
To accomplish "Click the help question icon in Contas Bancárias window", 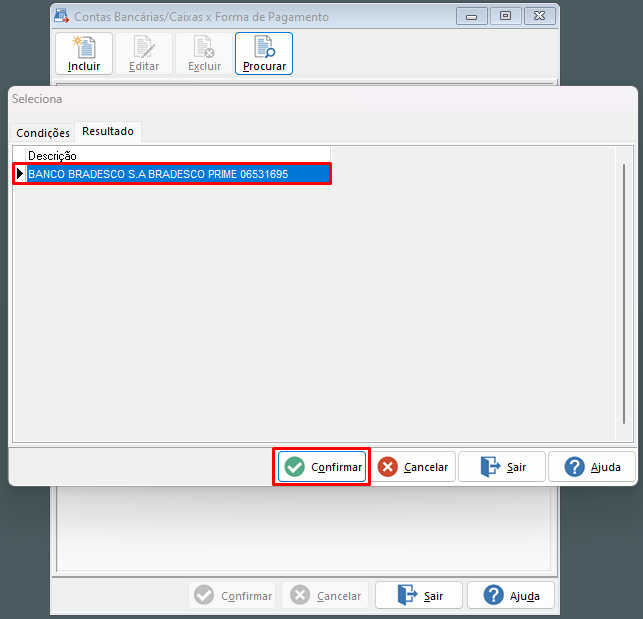I will (x=493, y=595).
